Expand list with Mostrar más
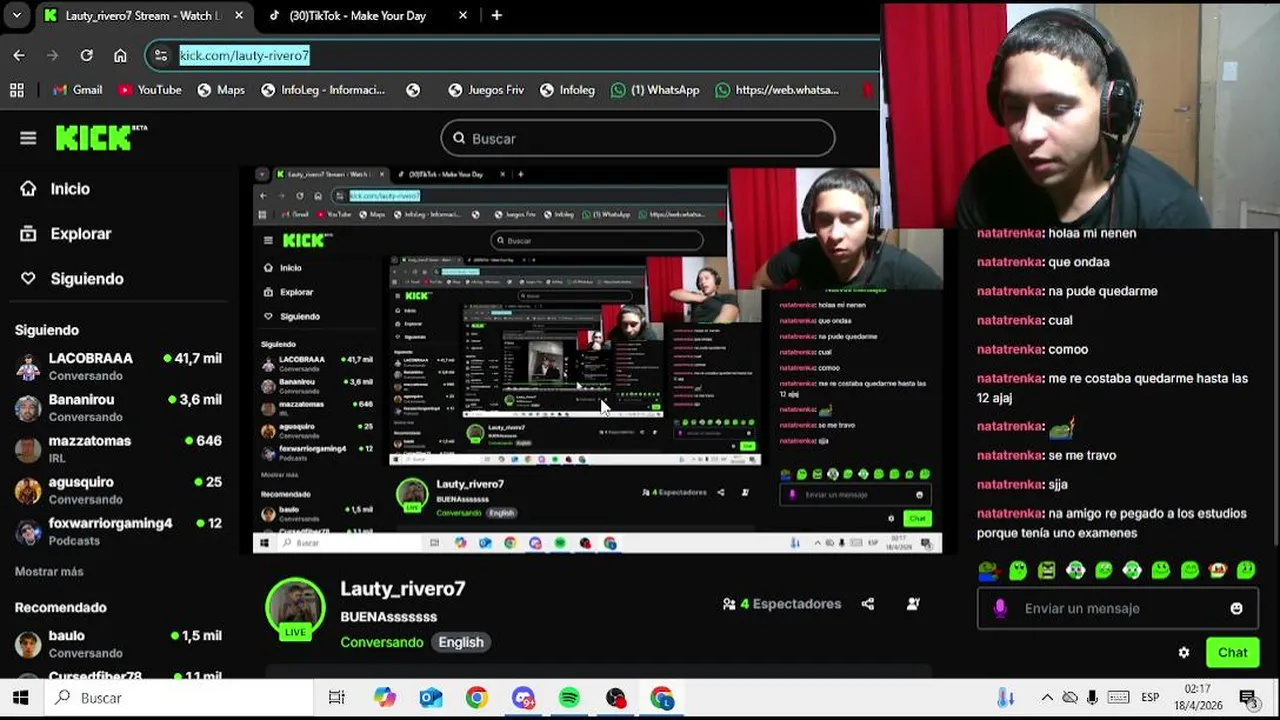1280x720 pixels. (x=49, y=571)
